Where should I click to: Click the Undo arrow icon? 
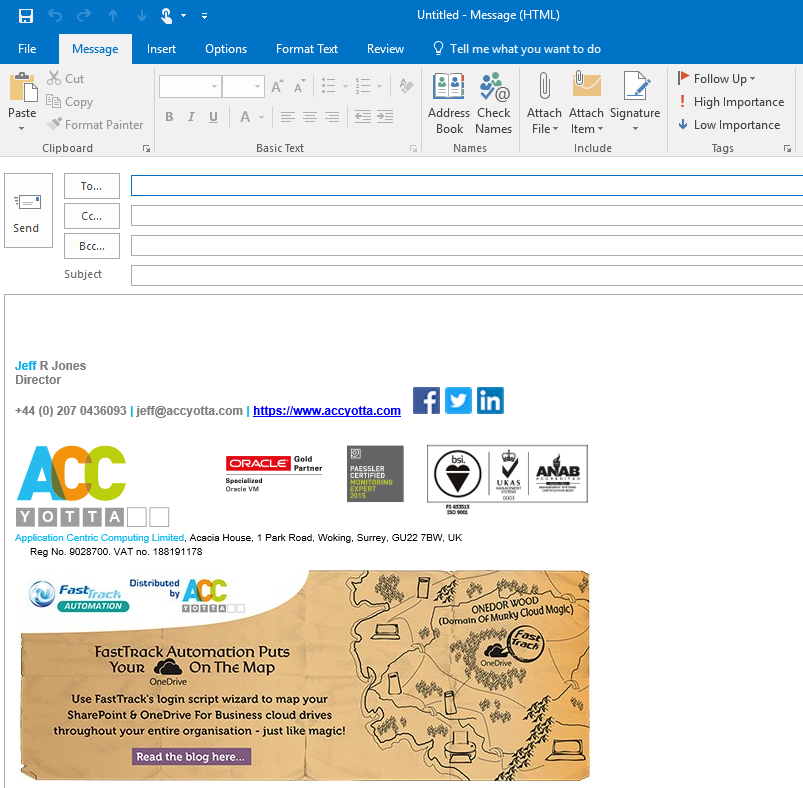pyautogui.click(x=55, y=16)
